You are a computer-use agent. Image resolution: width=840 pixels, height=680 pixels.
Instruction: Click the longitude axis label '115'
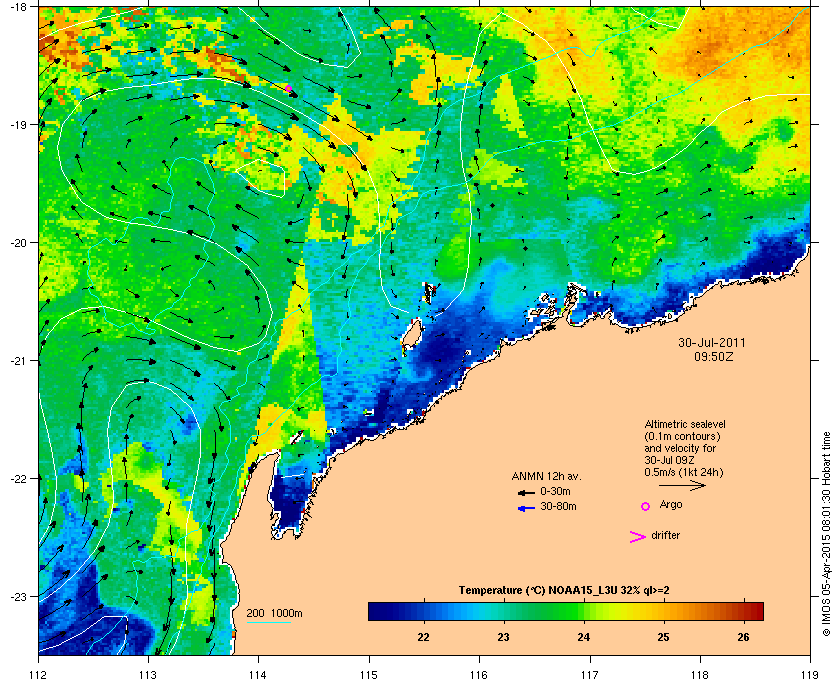coord(369,674)
